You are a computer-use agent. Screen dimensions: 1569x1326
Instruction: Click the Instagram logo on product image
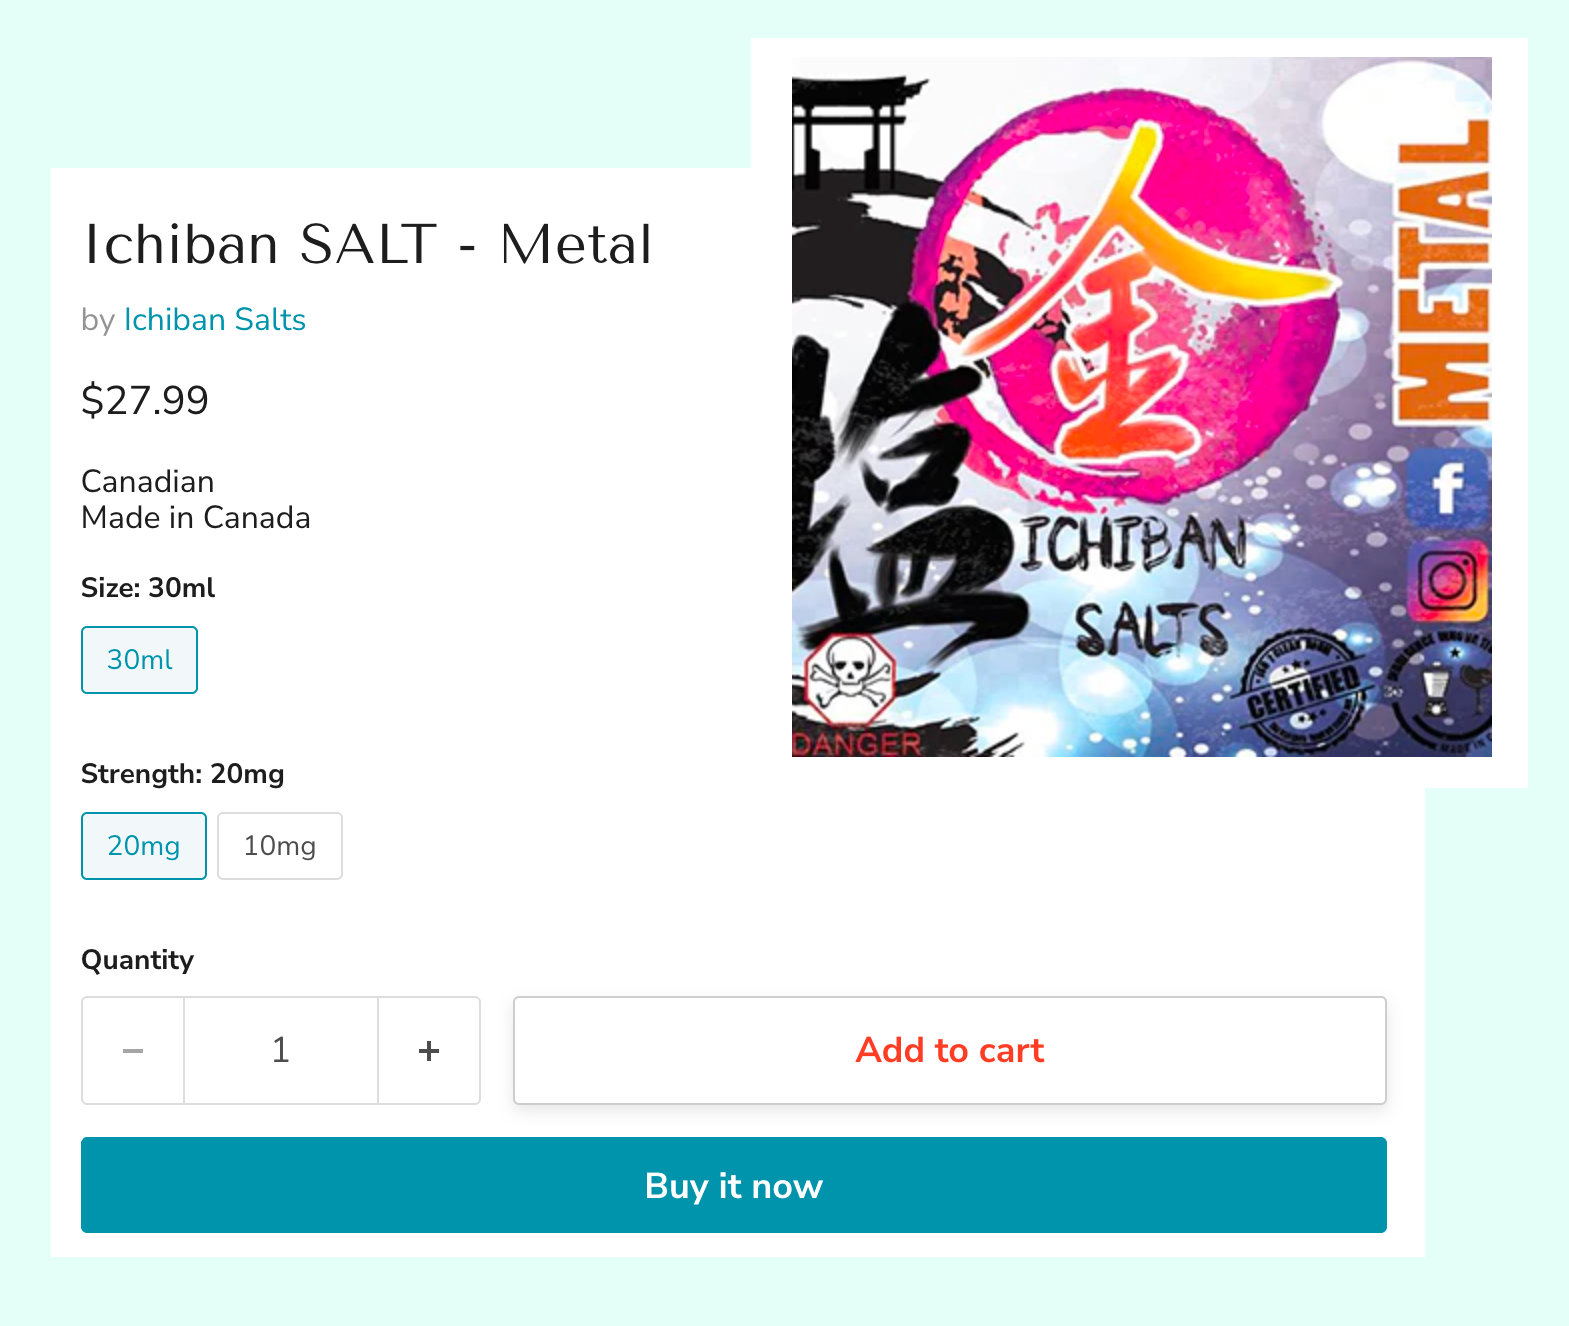(1447, 580)
